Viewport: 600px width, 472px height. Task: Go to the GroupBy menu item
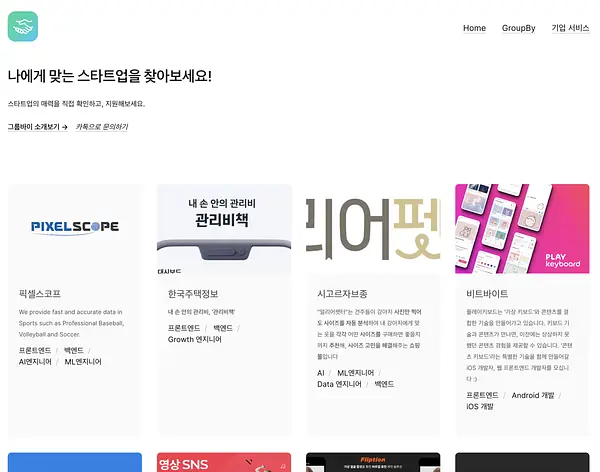coord(518,28)
